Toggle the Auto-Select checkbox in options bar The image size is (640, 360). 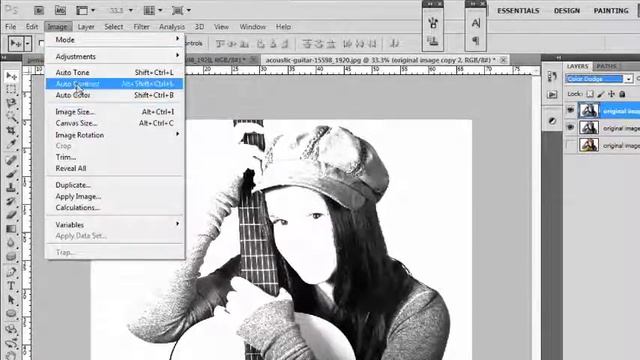(41, 43)
